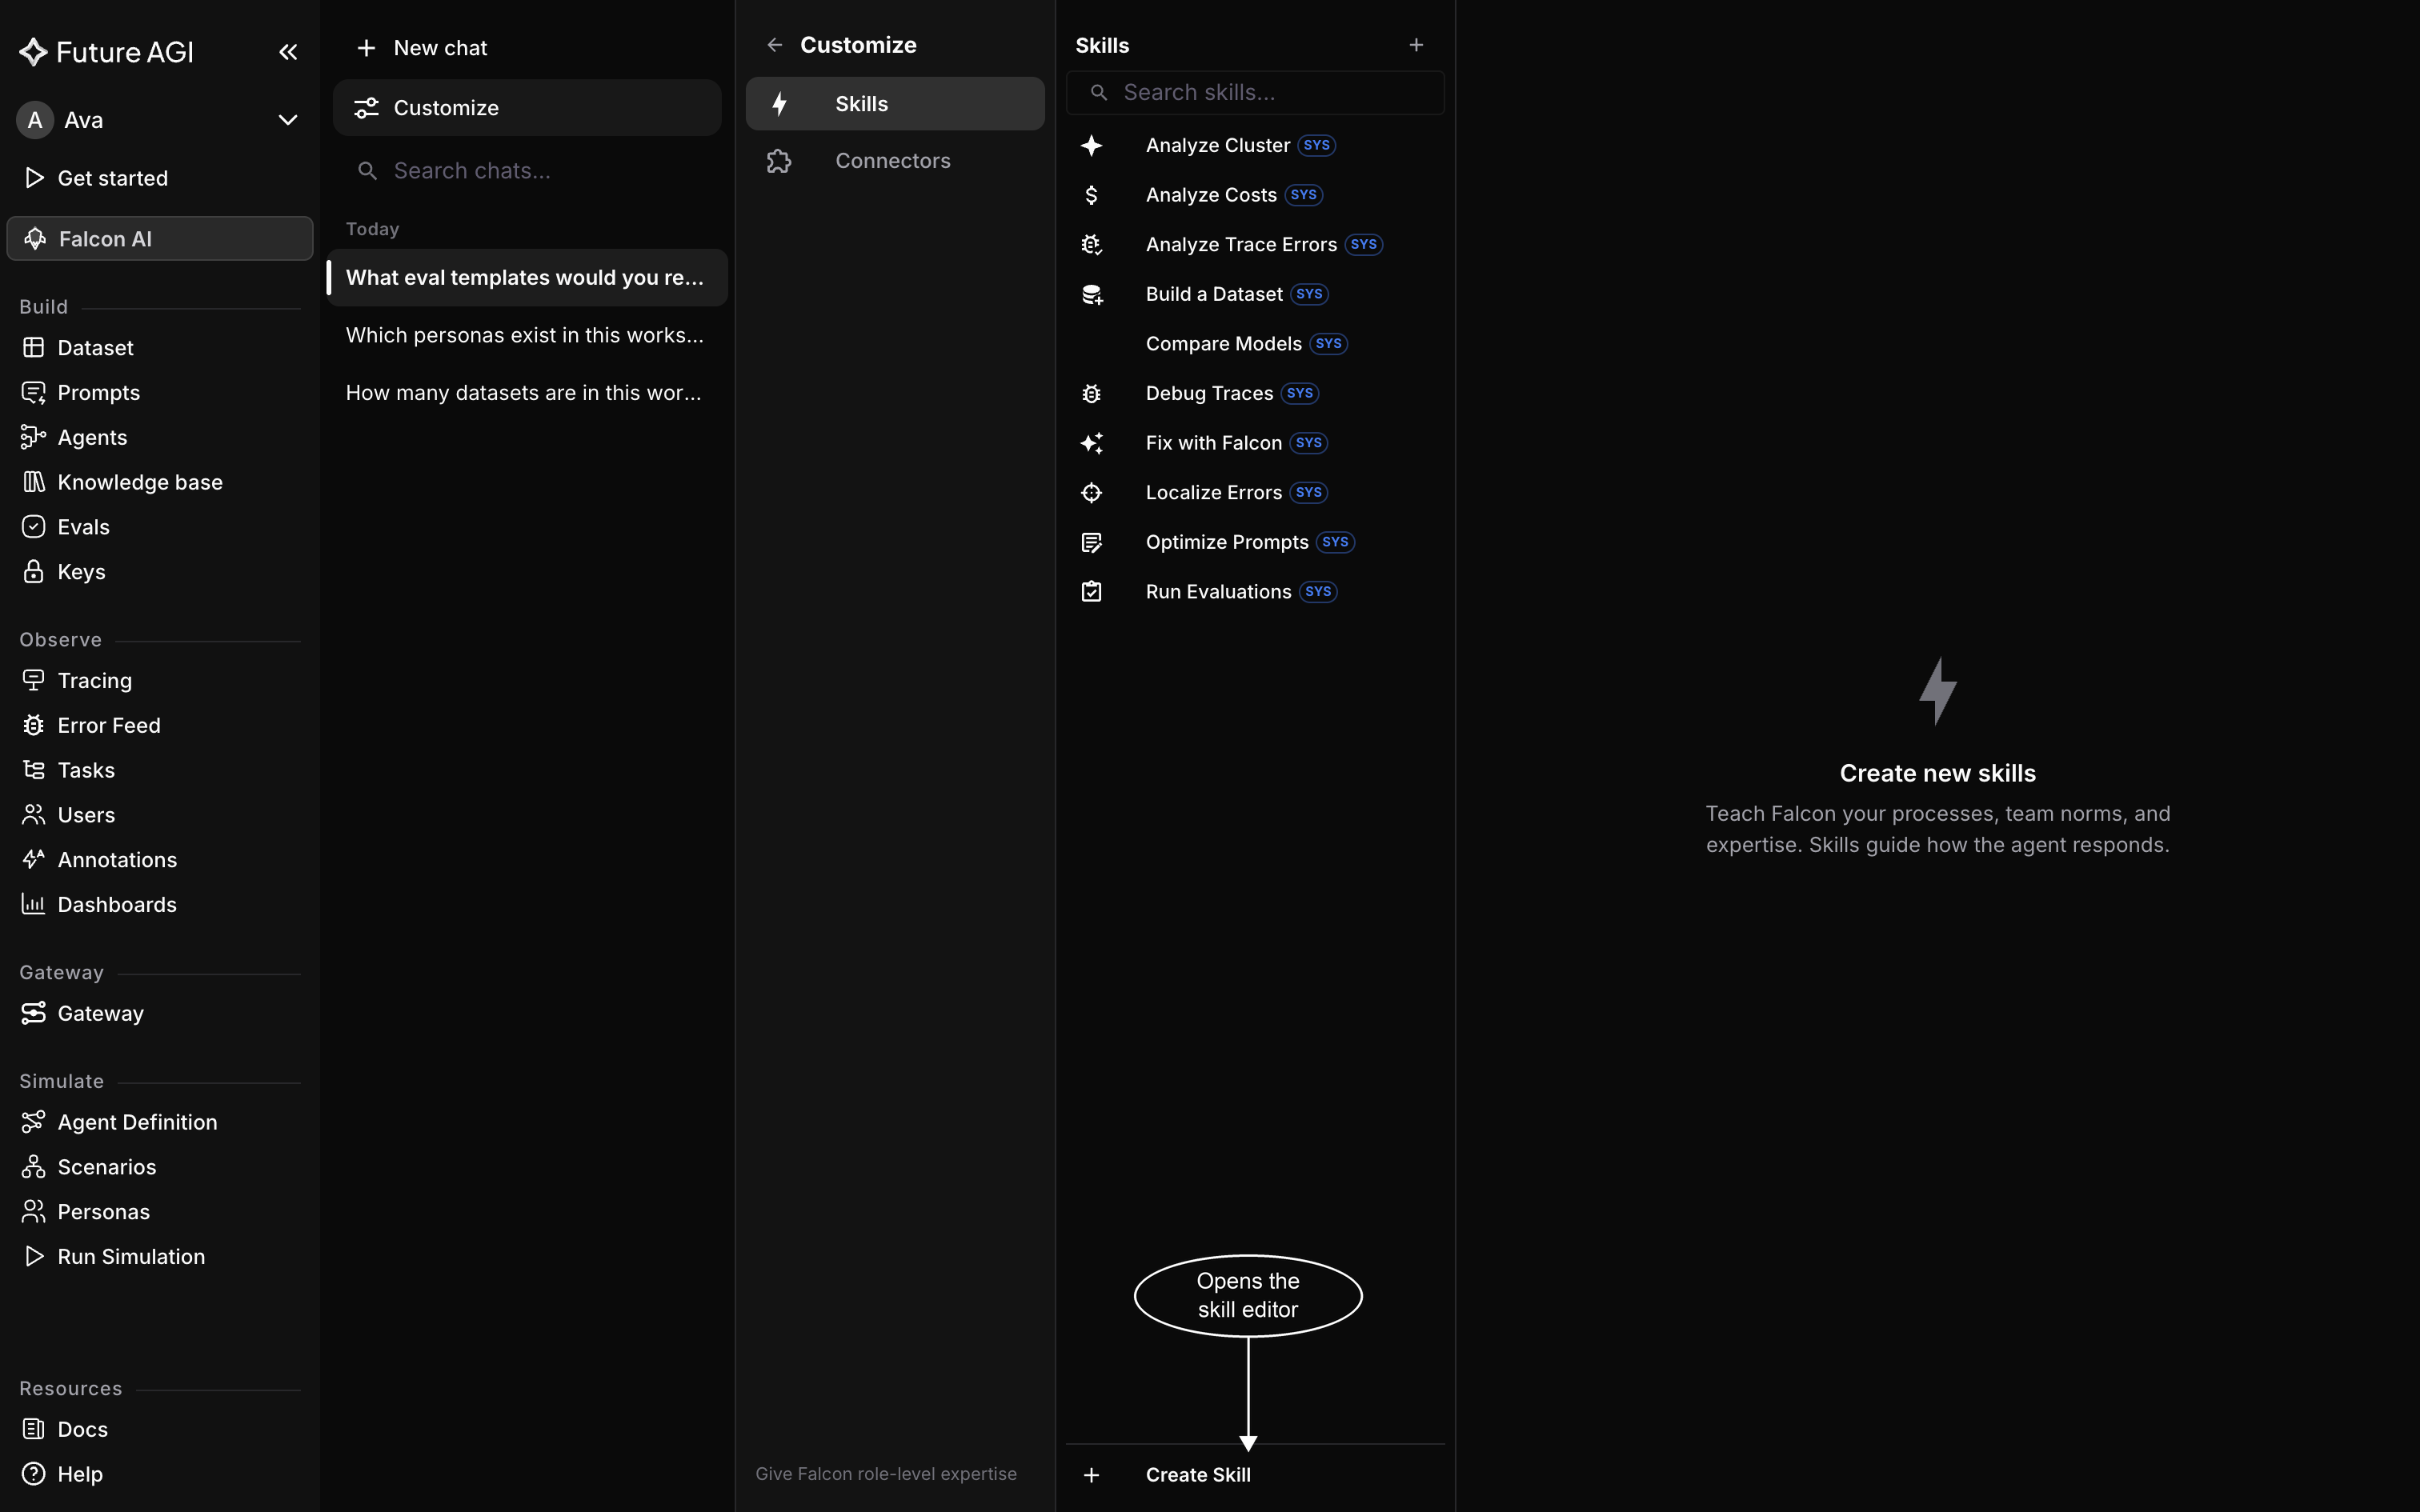Open the Build a Dataset skill
The height and width of the screenshot is (1512, 2420).
(1255, 294)
